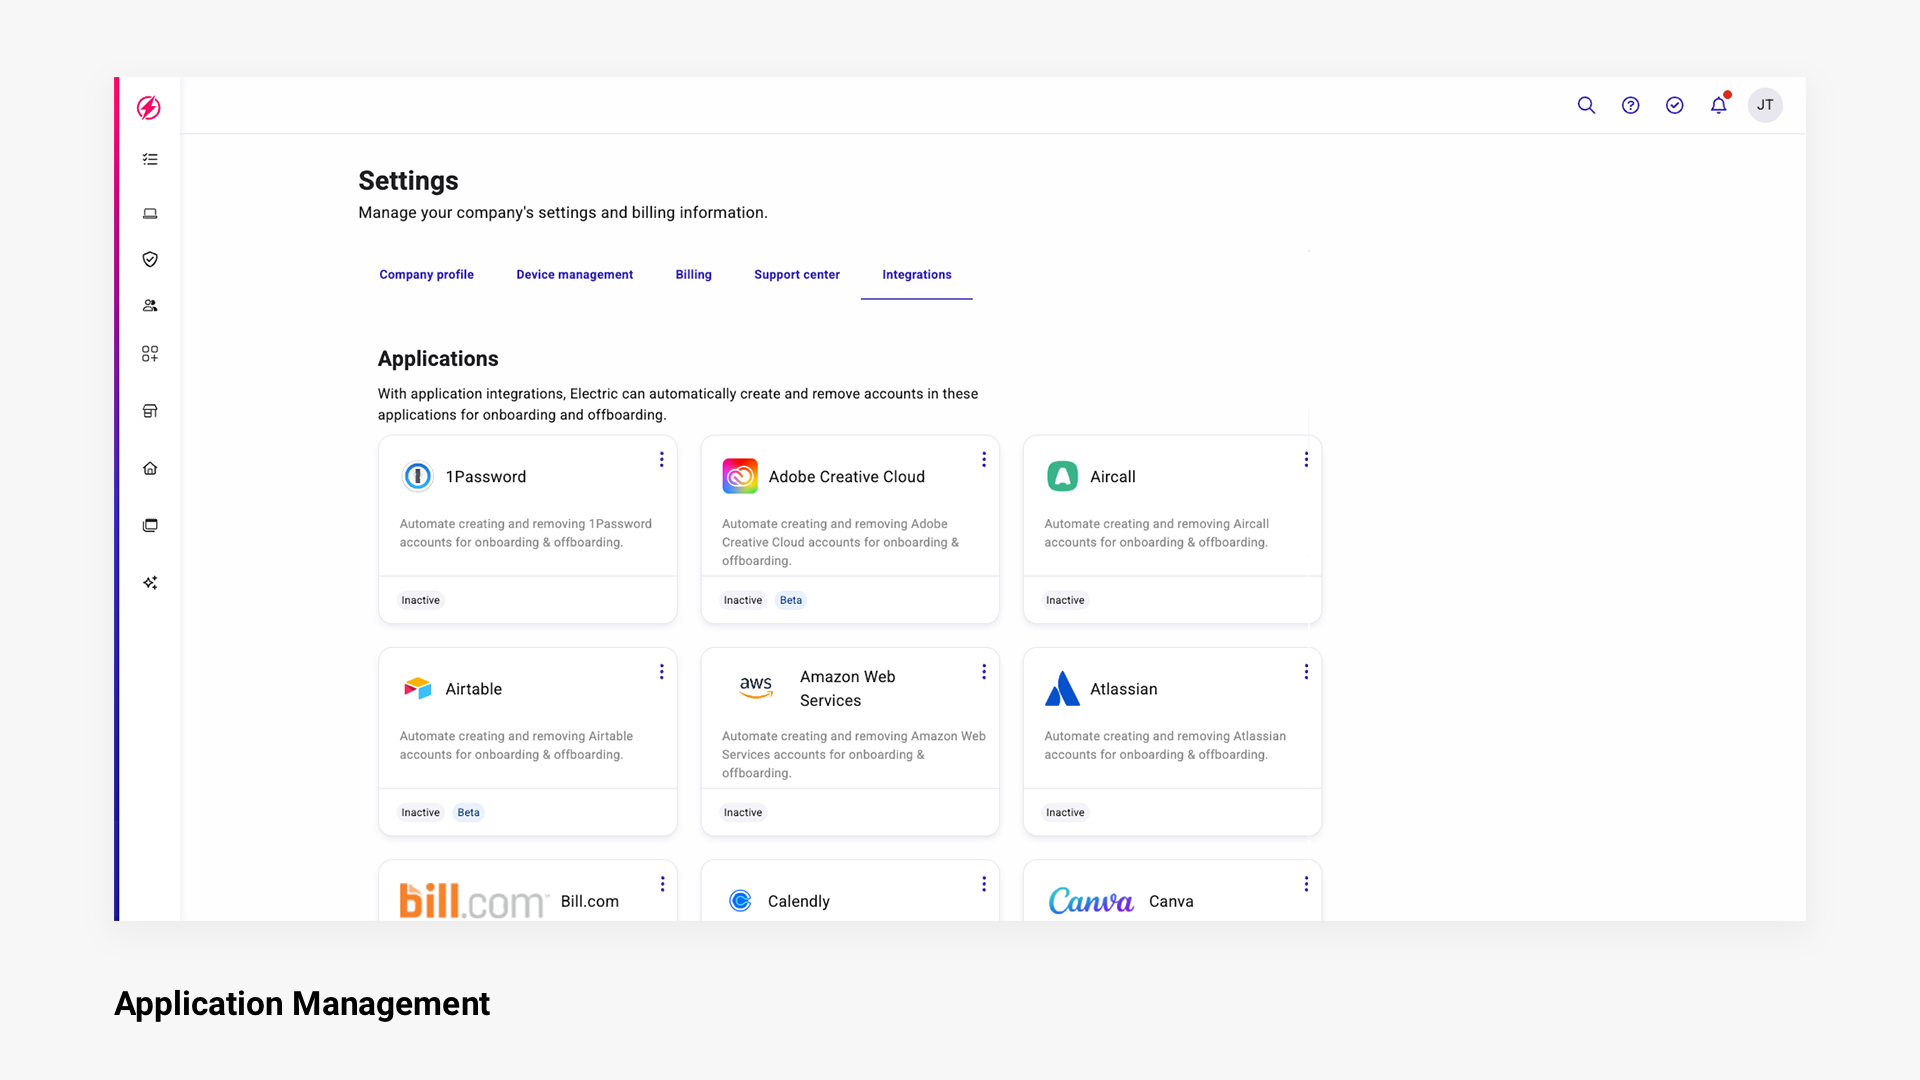1920x1080 pixels.
Task: Open the people sidebar icon
Action: [x=150, y=306]
